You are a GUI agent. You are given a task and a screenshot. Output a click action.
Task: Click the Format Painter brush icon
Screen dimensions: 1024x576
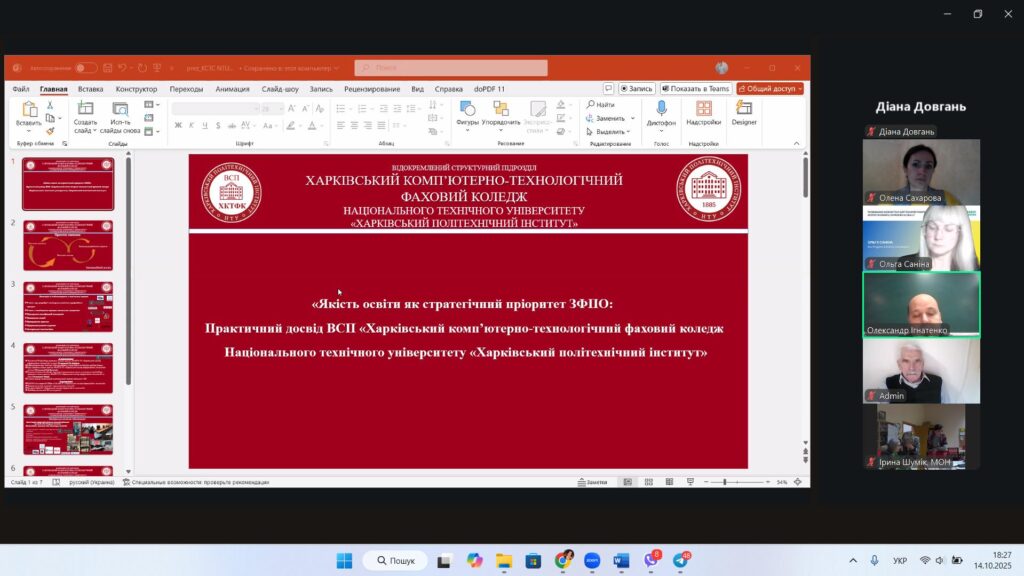[x=50, y=130]
